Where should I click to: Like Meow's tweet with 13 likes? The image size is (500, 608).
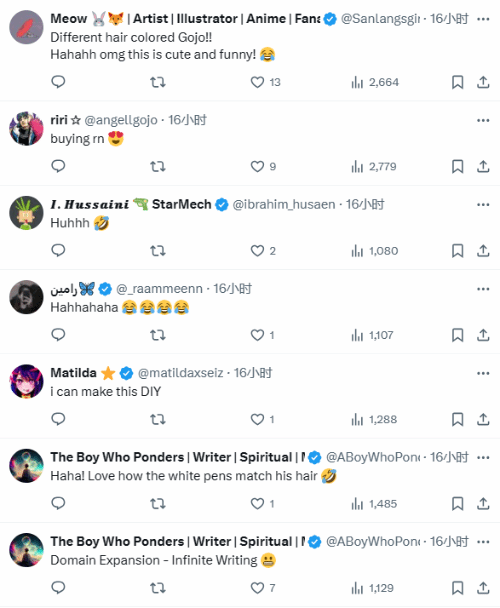click(x=265, y=82)
